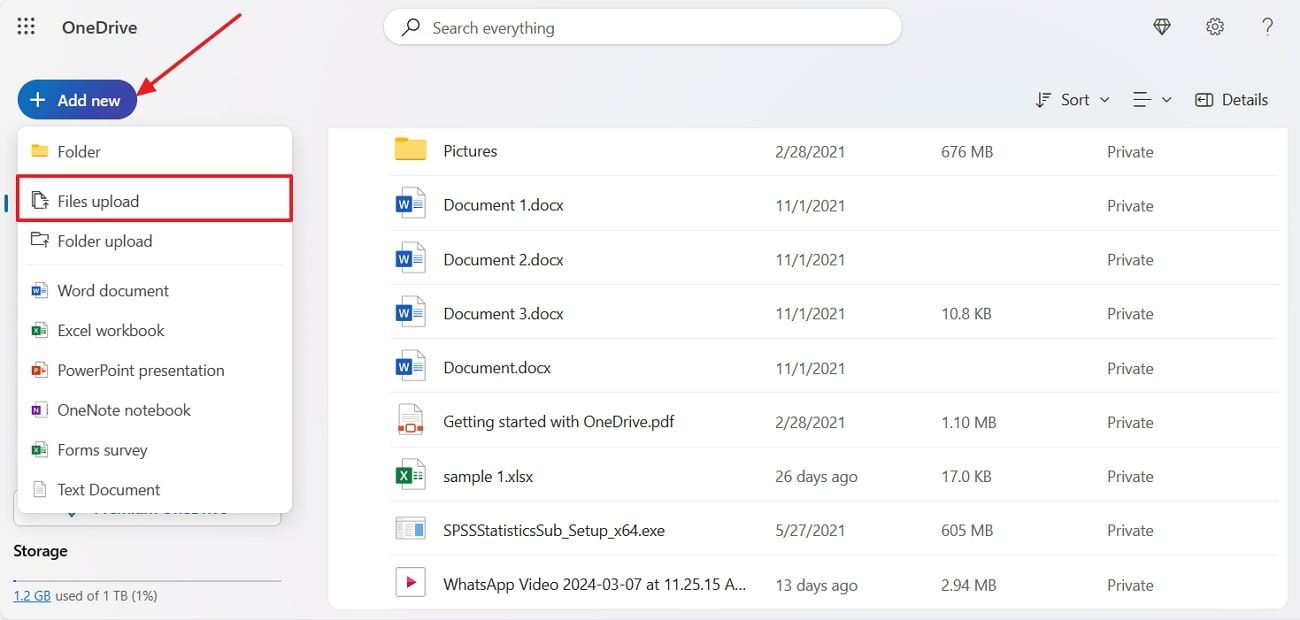The image size is (1300, 620).
Task: Click the Search everything field
Action: click(x=642, y=28)
